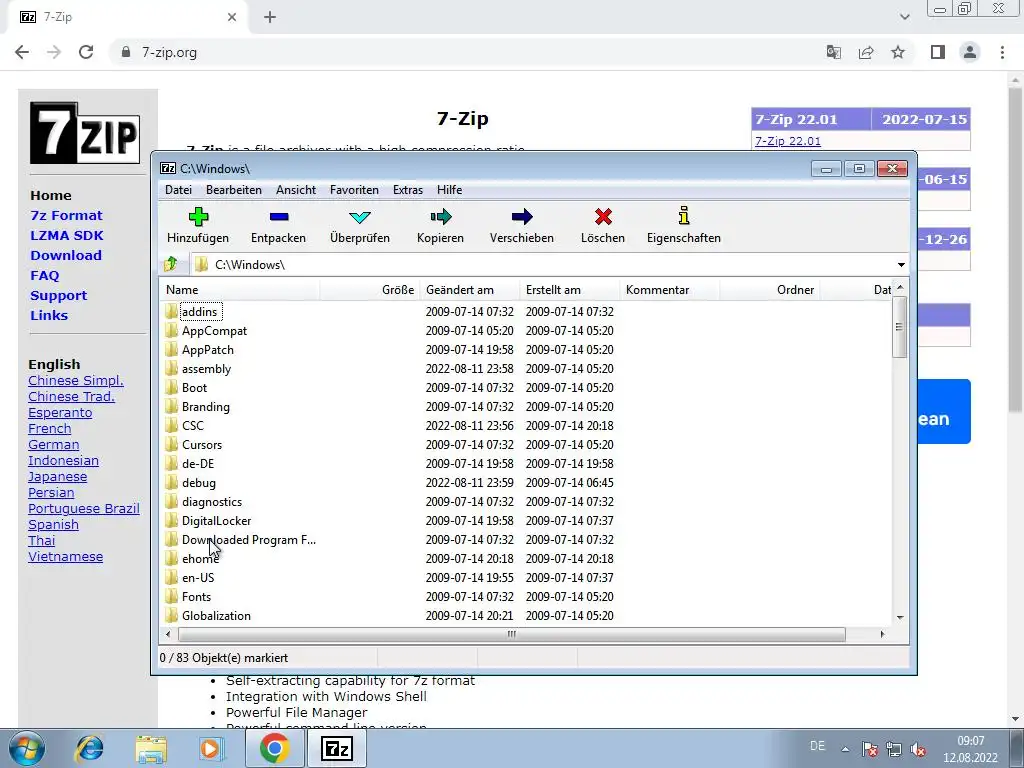Bookmark this page with star icon

[898, 52]
